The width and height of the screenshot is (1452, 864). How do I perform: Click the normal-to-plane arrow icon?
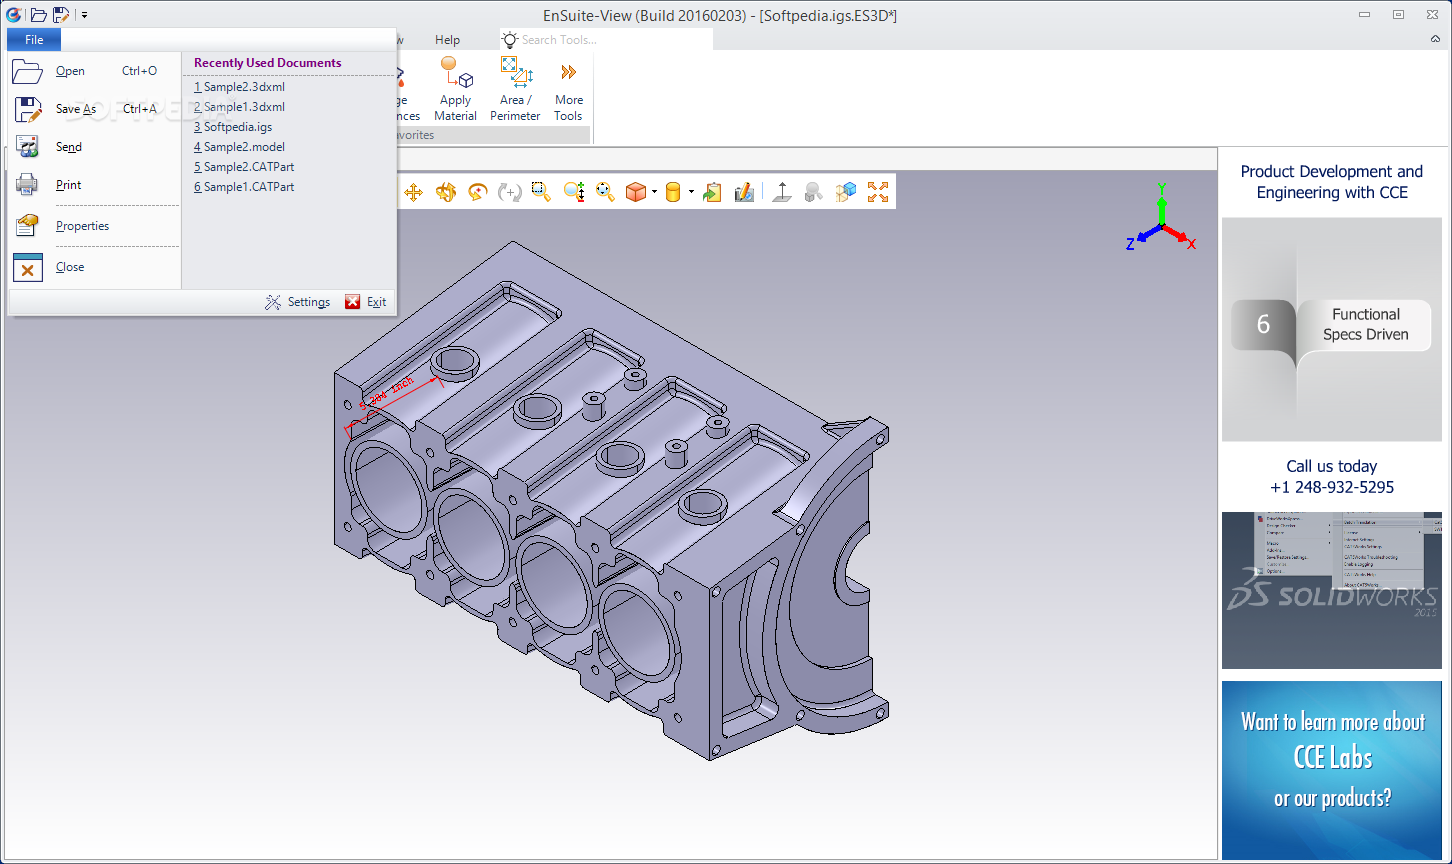click(782, 192)
